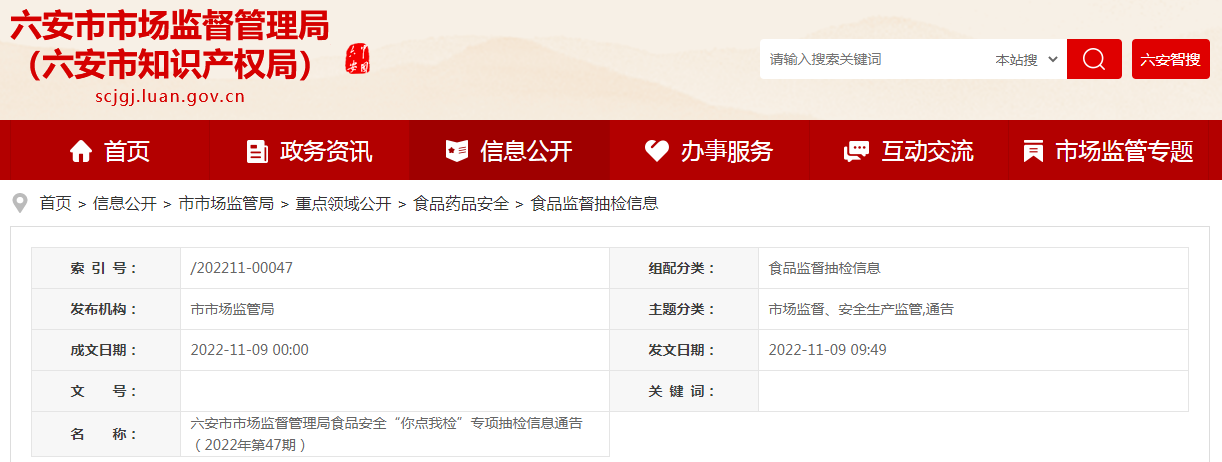The width and height of the screenshot is (1222, 462).
Task: Click the red seal logo near title
Action: tap(357, 59)
